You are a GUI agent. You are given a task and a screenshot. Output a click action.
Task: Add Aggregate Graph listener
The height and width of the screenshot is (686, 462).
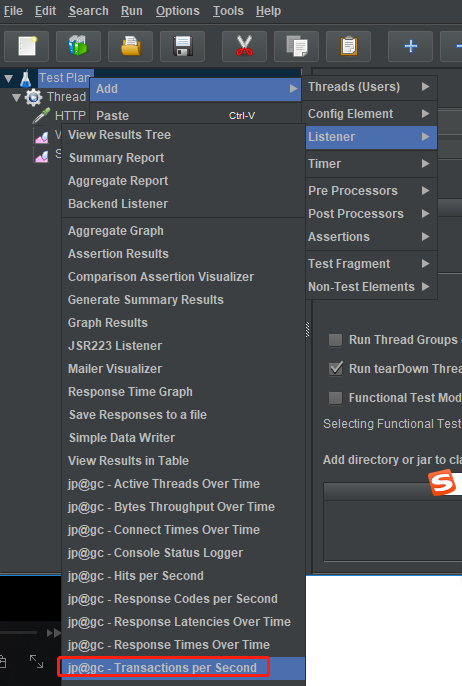pyautogui.click(x=183, y=231)
